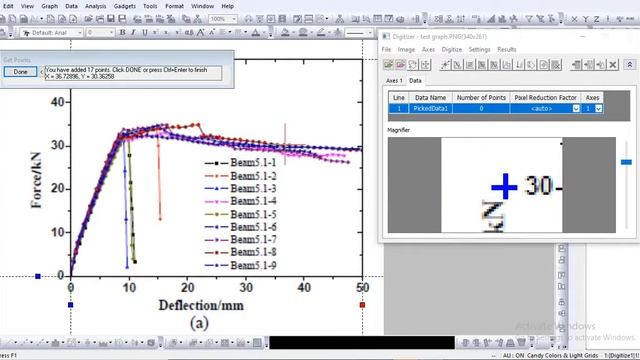Select the Manually Pick Points tool
The width and height of the screenshot is (640, 360).
[x=445, y=64]
